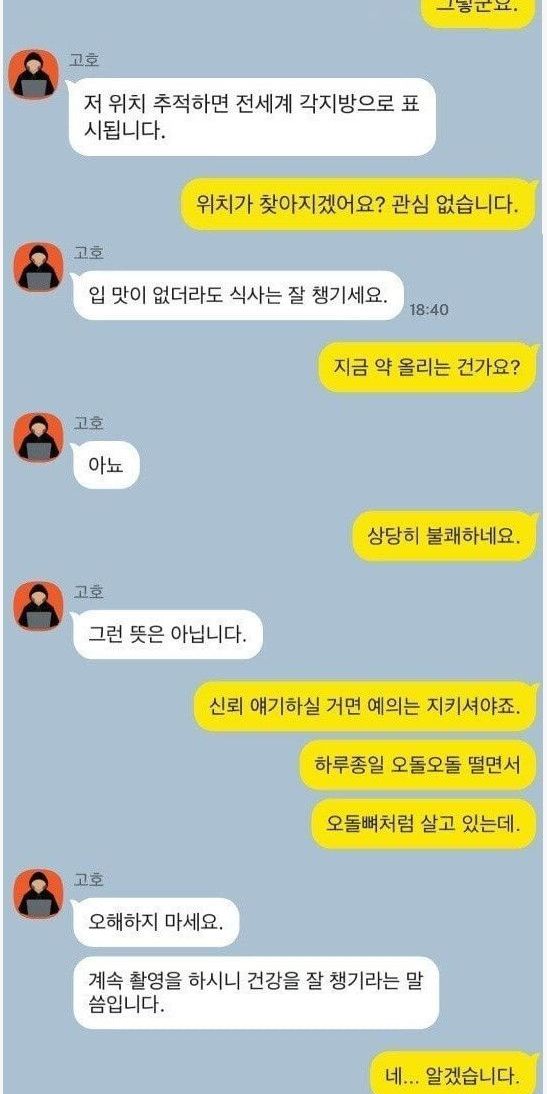Image resolution: width=547 pixels, height=1094 pixels.
Task: Select the 고호 name label above 아뇨
Action: [x=89, y=423]
